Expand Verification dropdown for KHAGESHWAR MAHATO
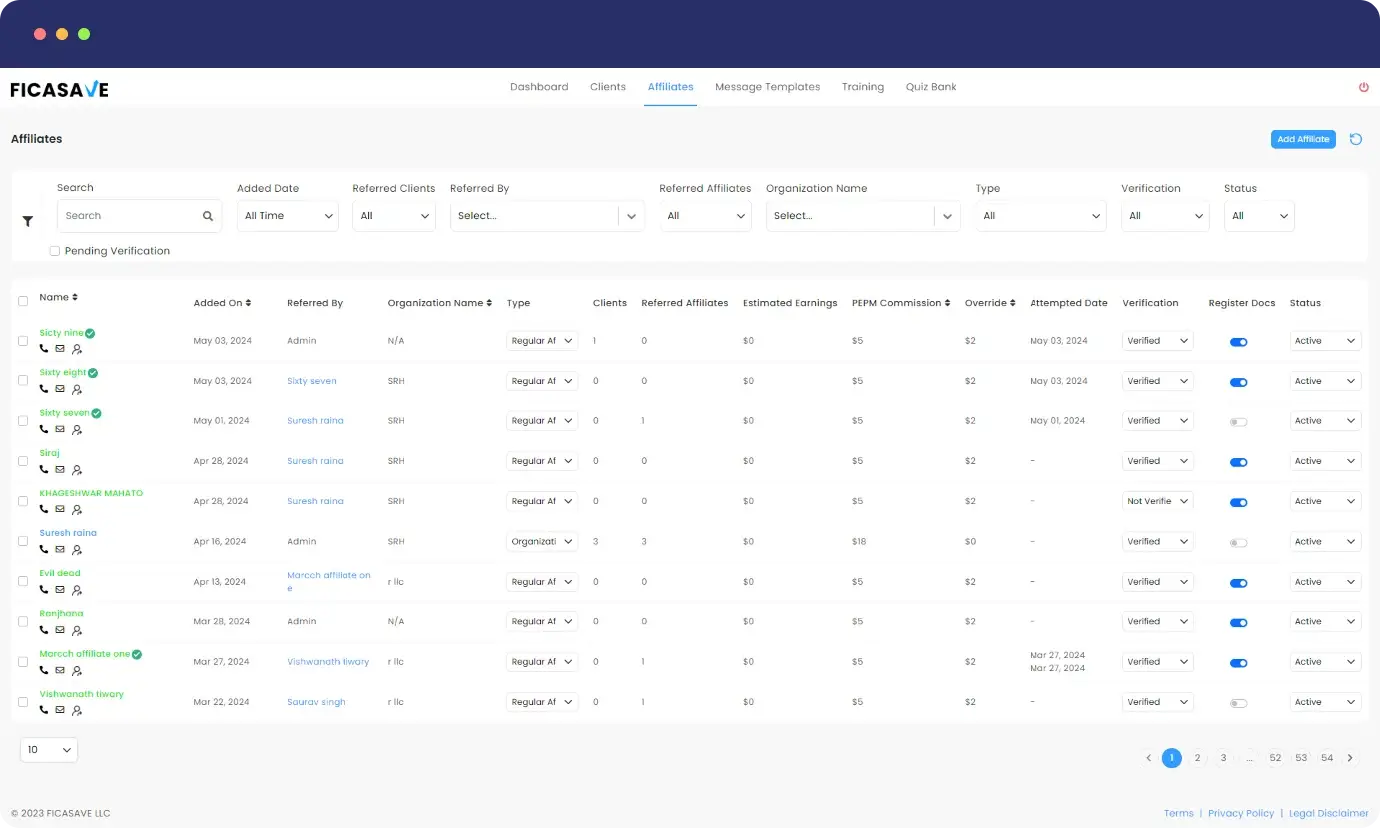The width and height of the screenshot is (1380, 828). pyautogui.click(x=1157, y=502)
